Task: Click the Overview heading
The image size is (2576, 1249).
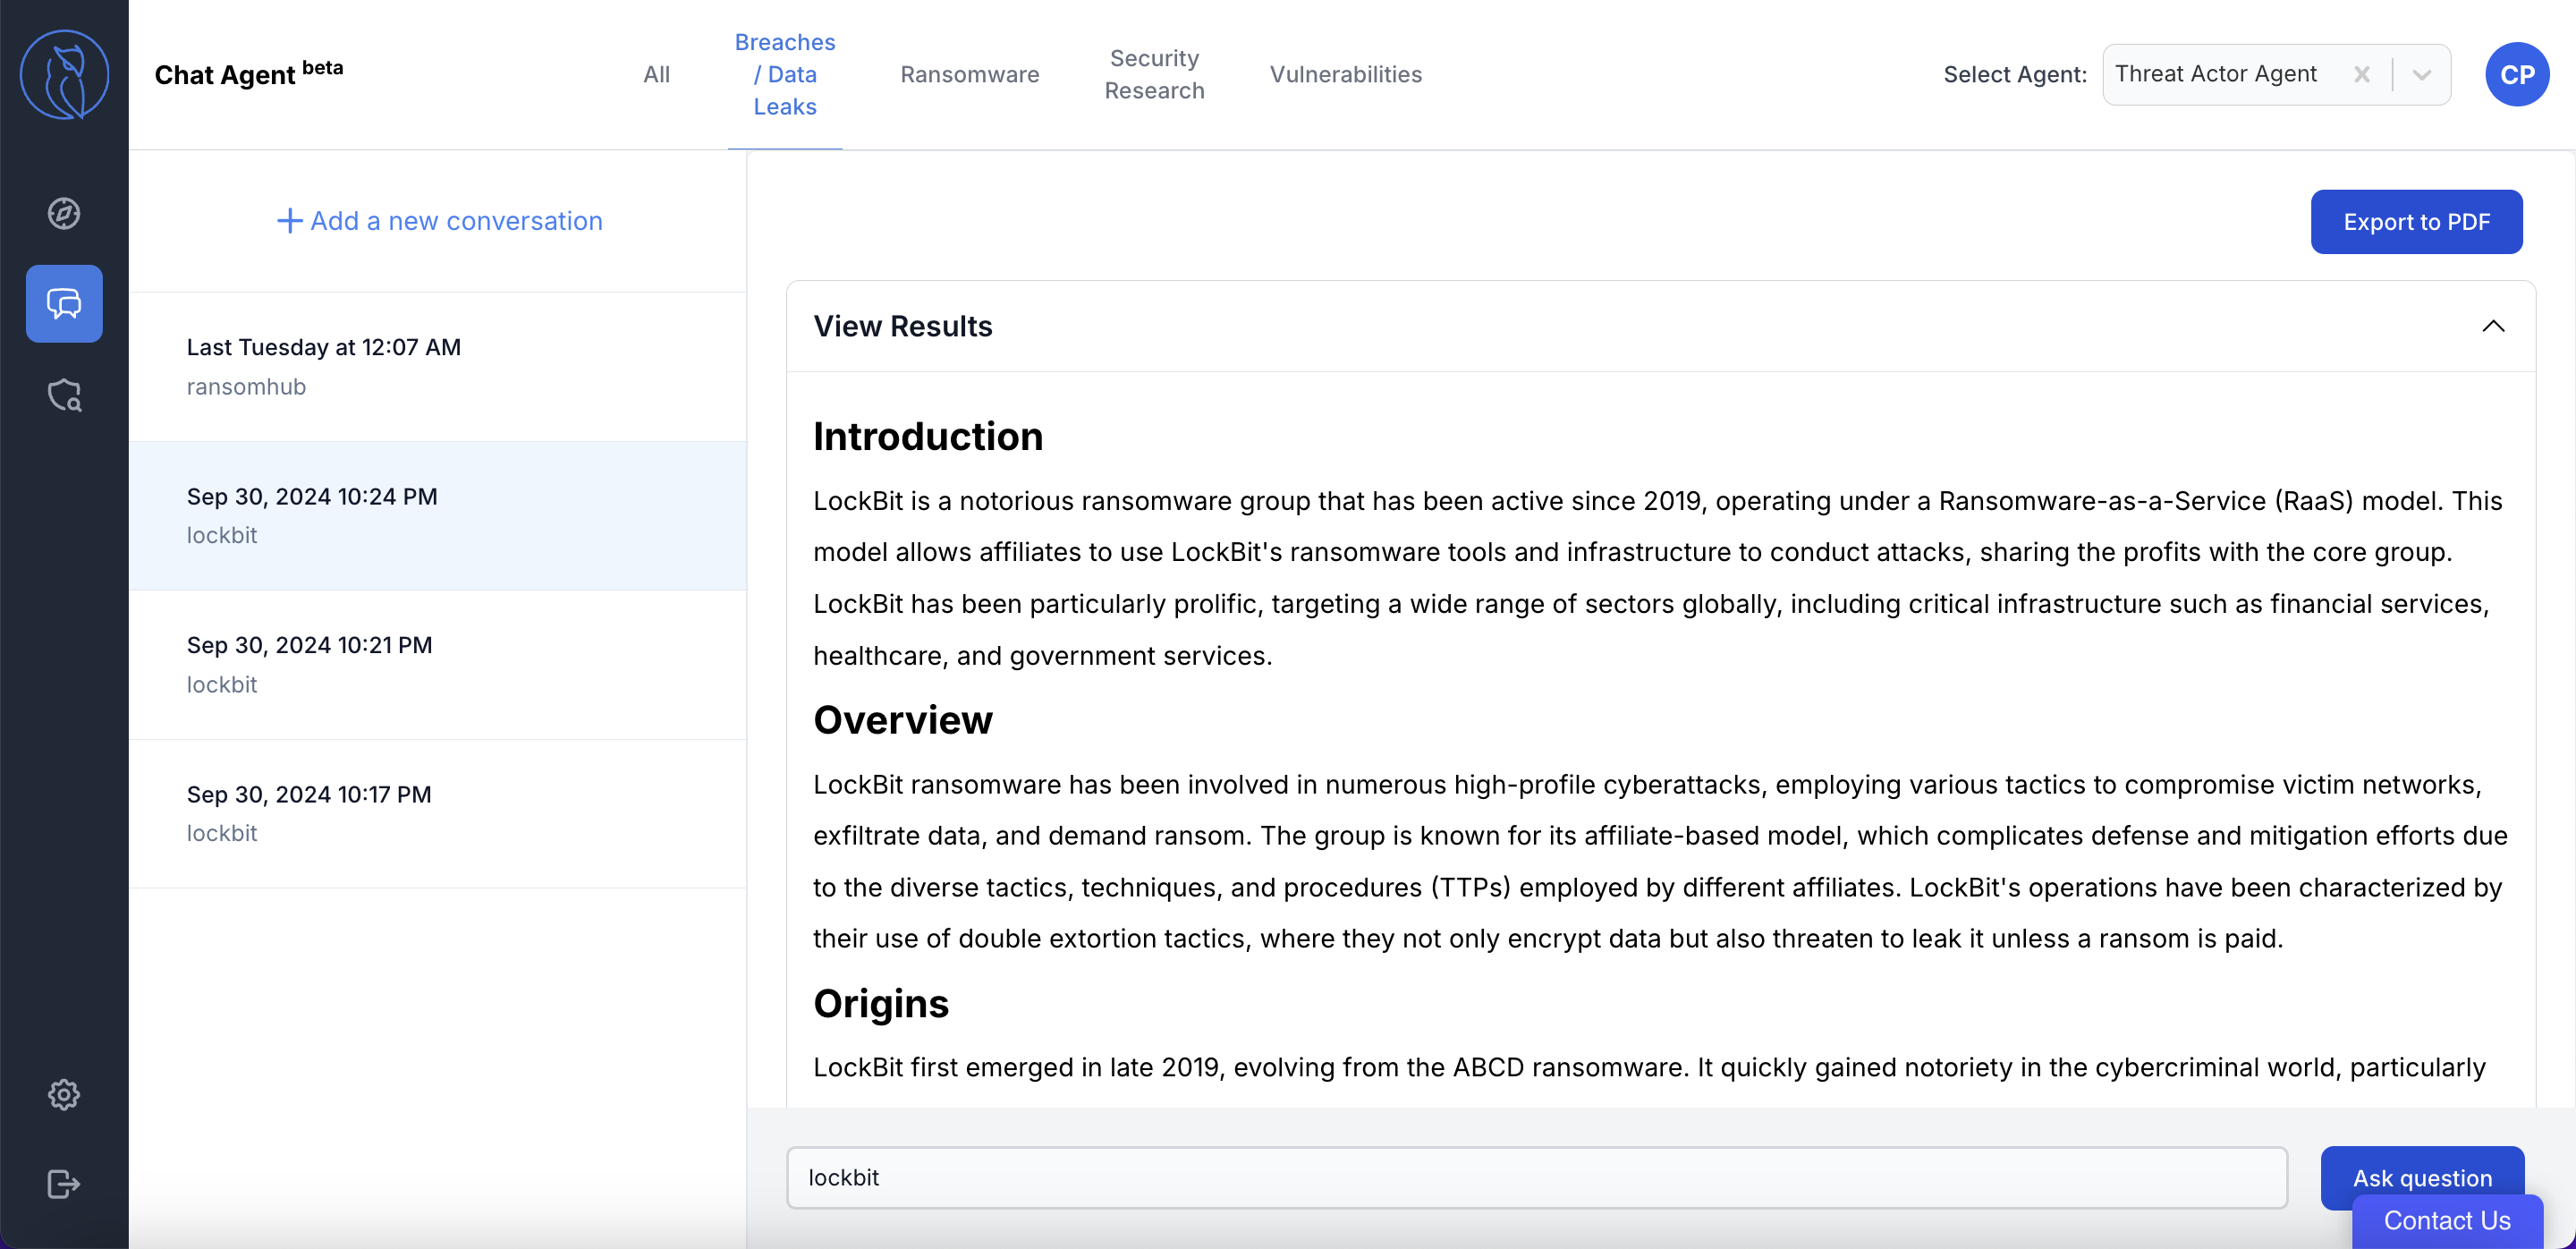Action: click(x=902, y=720)
